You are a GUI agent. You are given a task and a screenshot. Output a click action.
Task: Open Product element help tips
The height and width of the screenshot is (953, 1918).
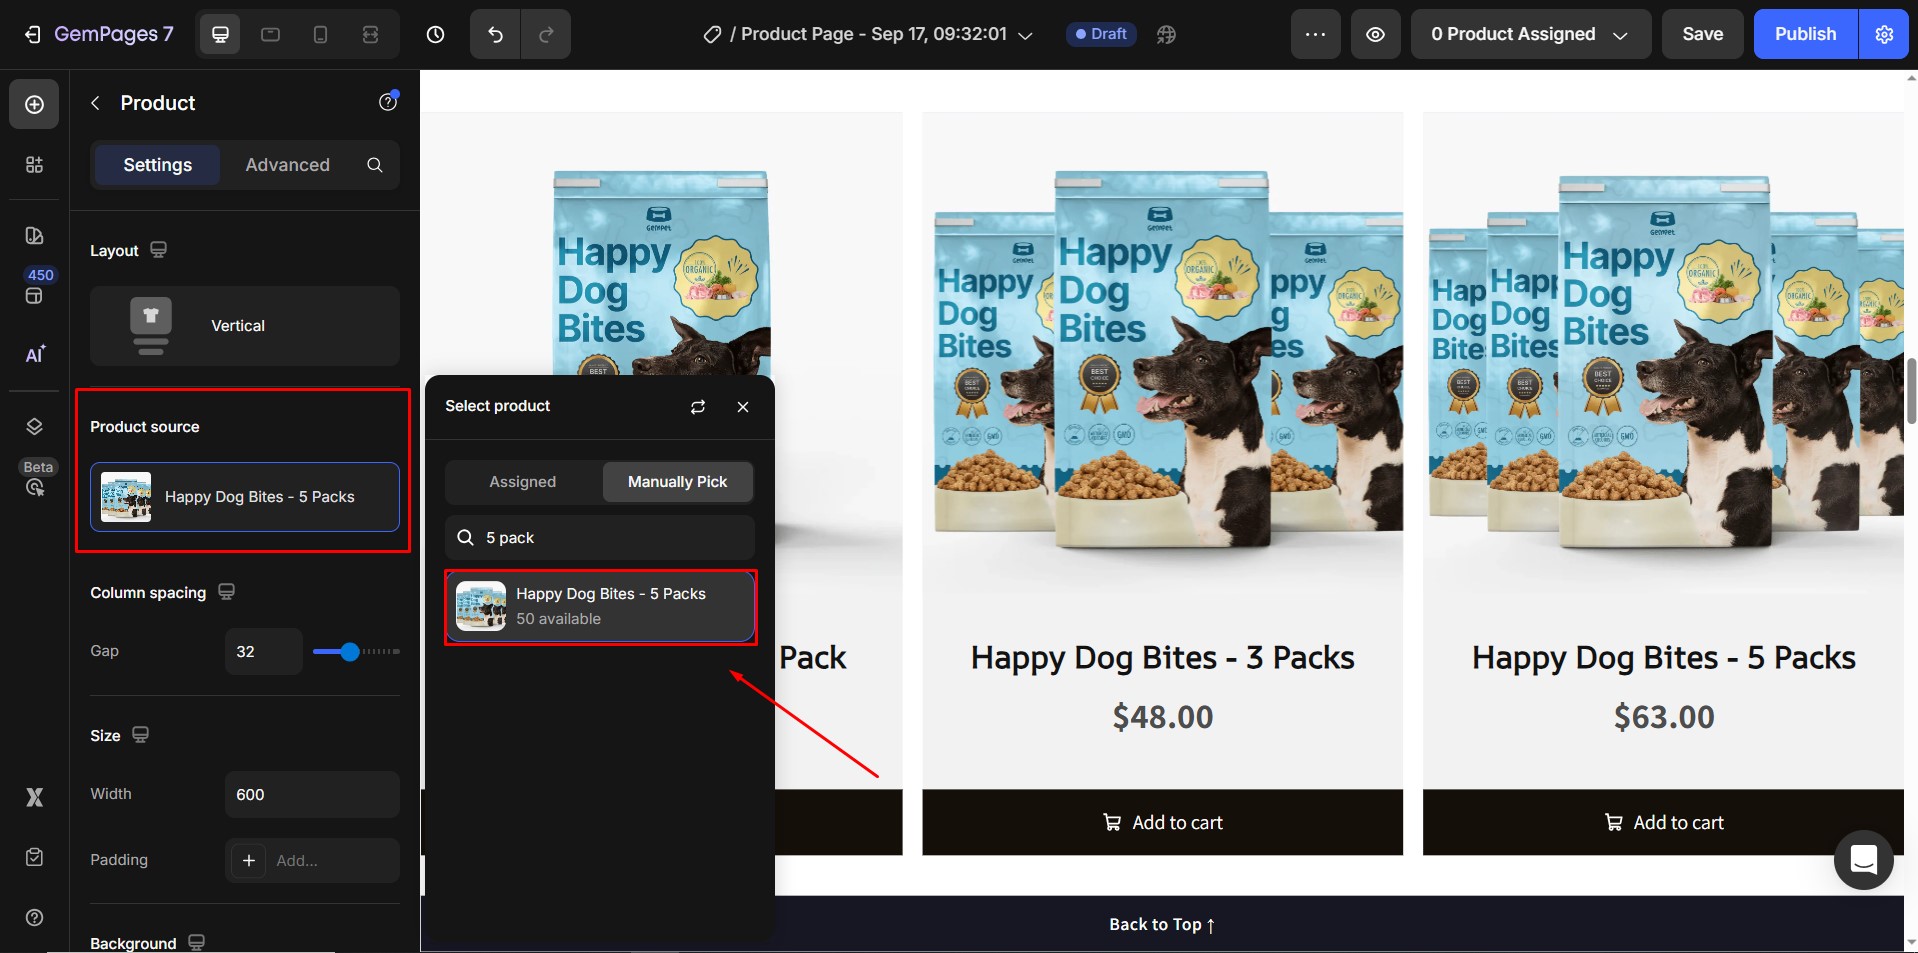pos(388,102)
